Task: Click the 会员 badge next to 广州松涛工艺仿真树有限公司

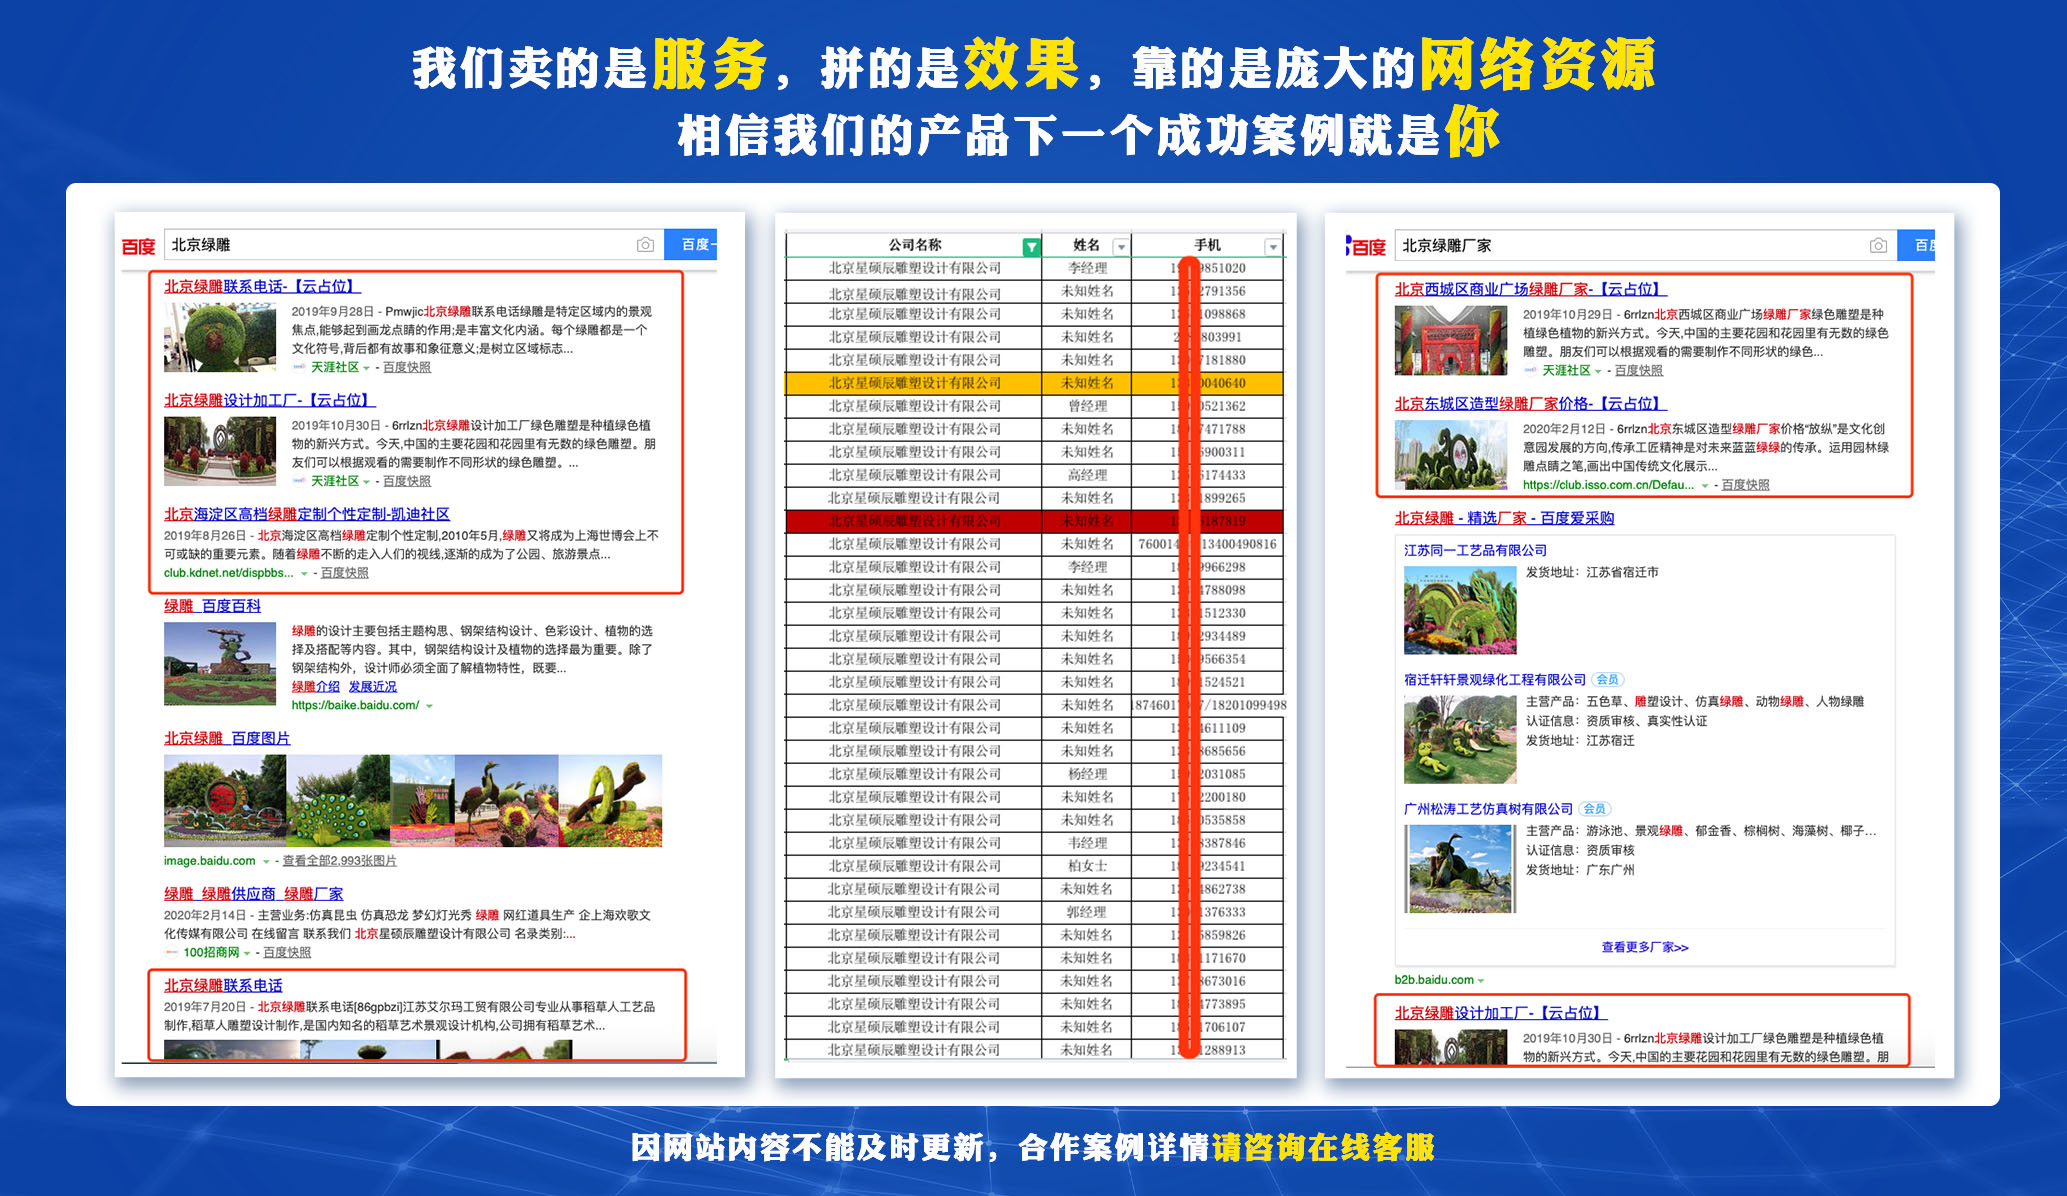Action: pyautogui.click(x=1594, y=809)
